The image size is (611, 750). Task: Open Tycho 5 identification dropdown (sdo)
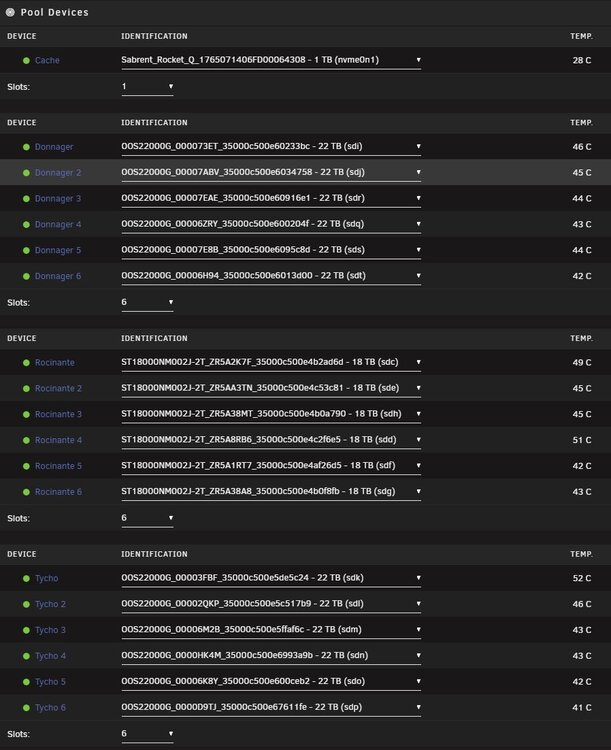[271, 682]
